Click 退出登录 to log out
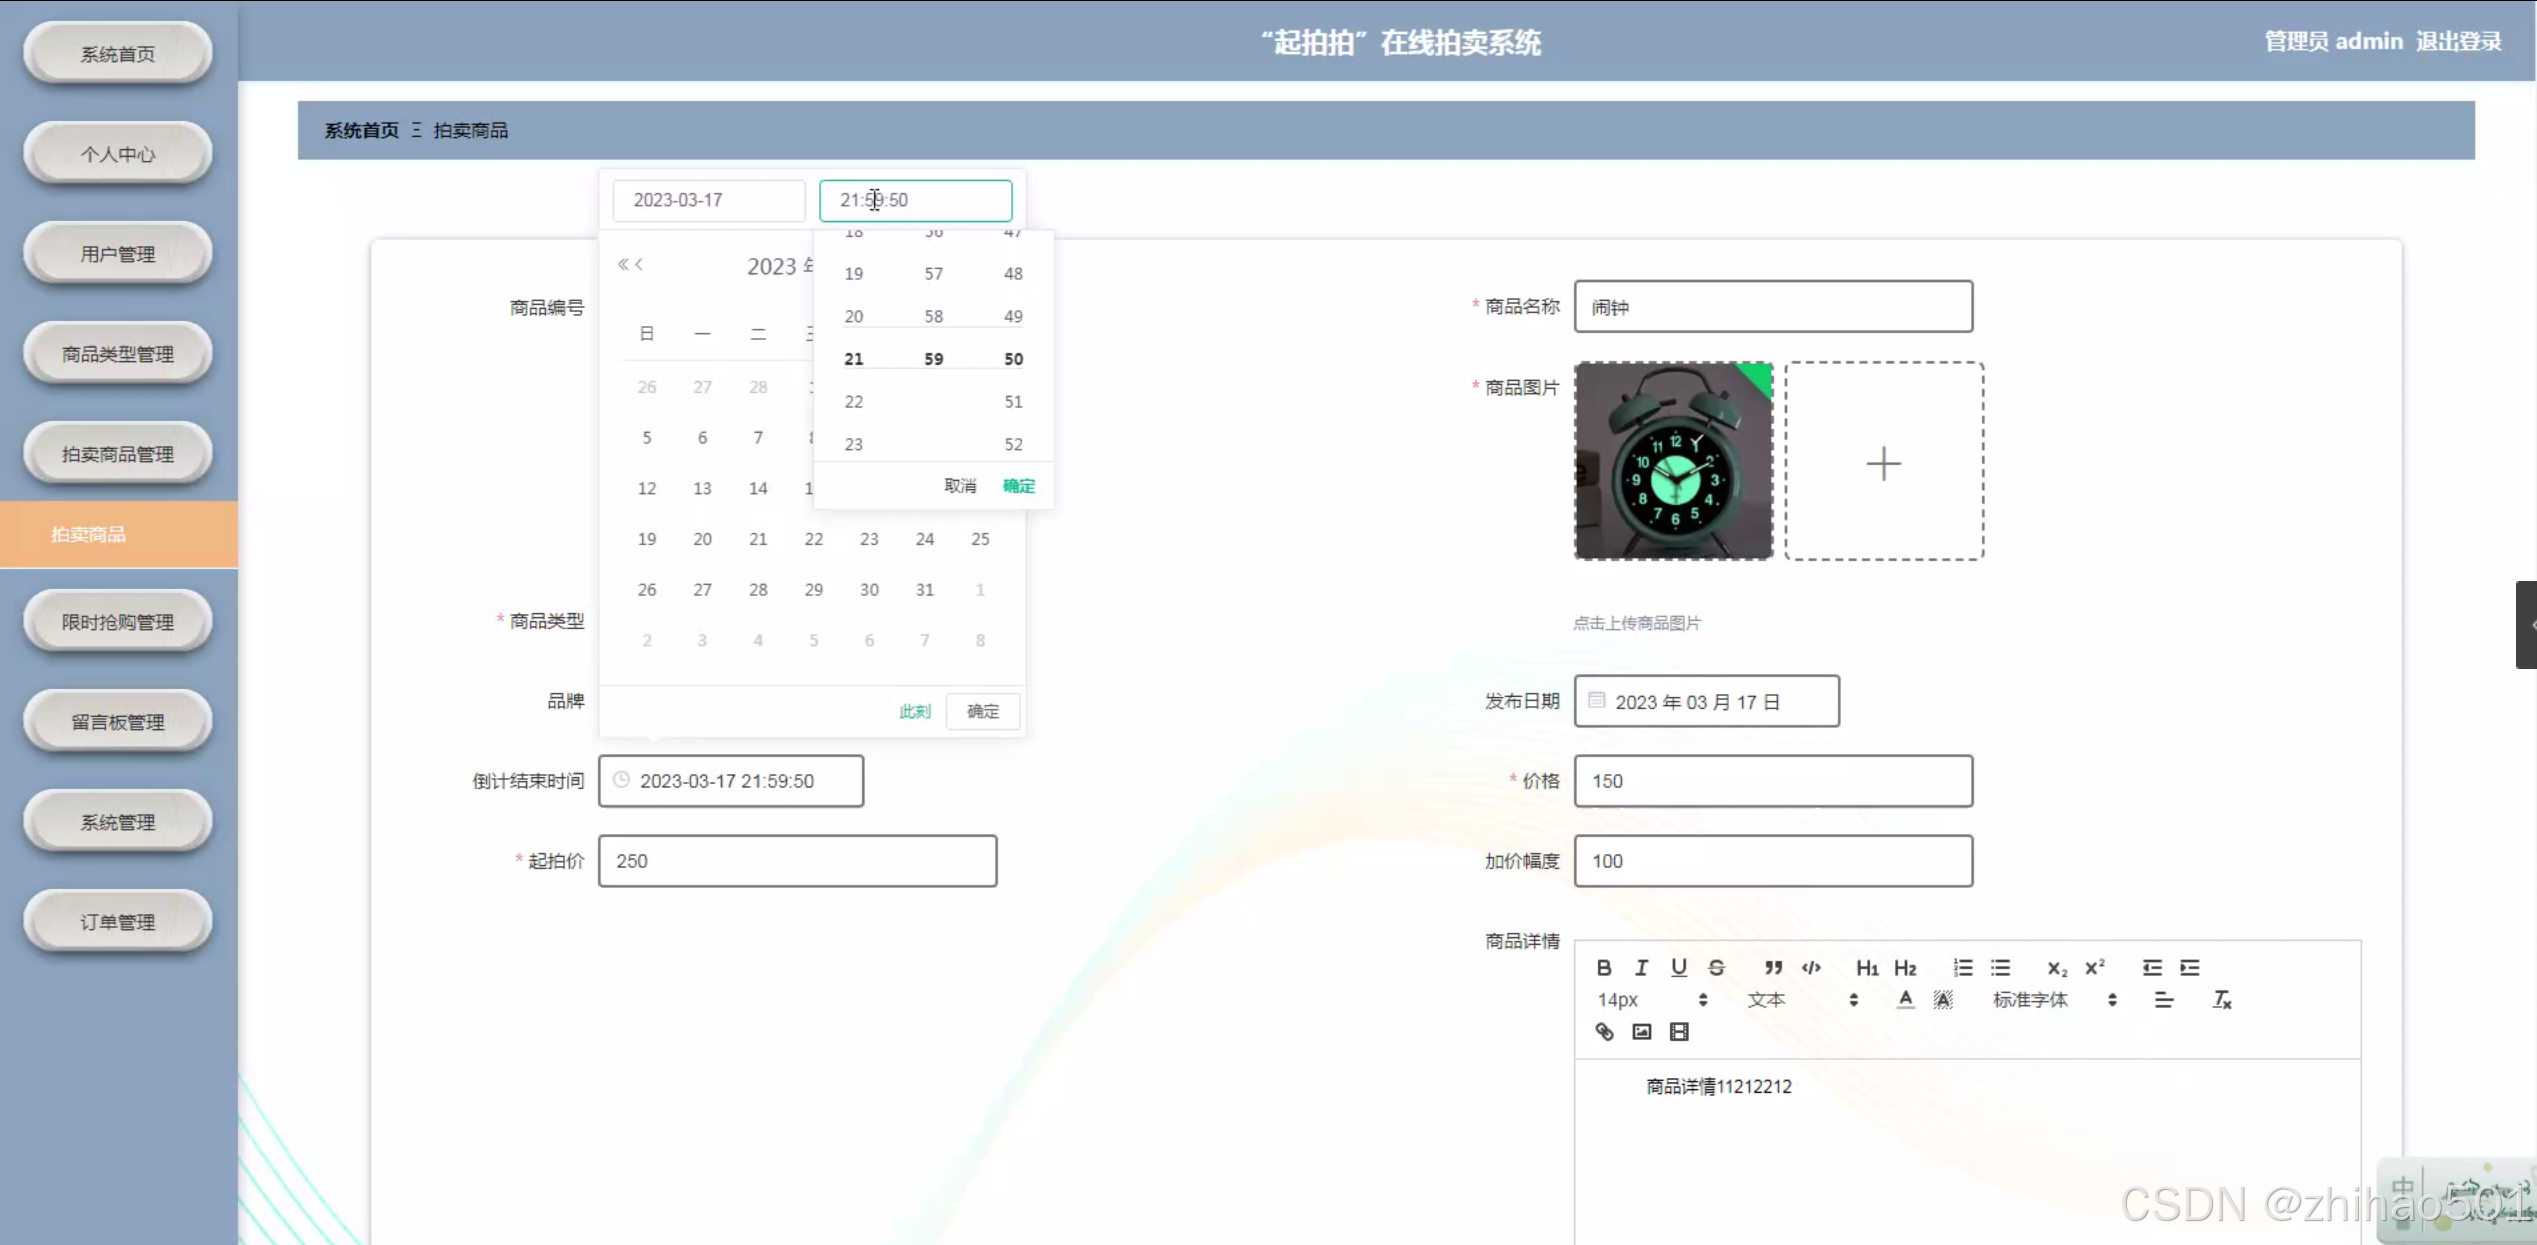The image size is (2537, 1245). (2458, 41)
